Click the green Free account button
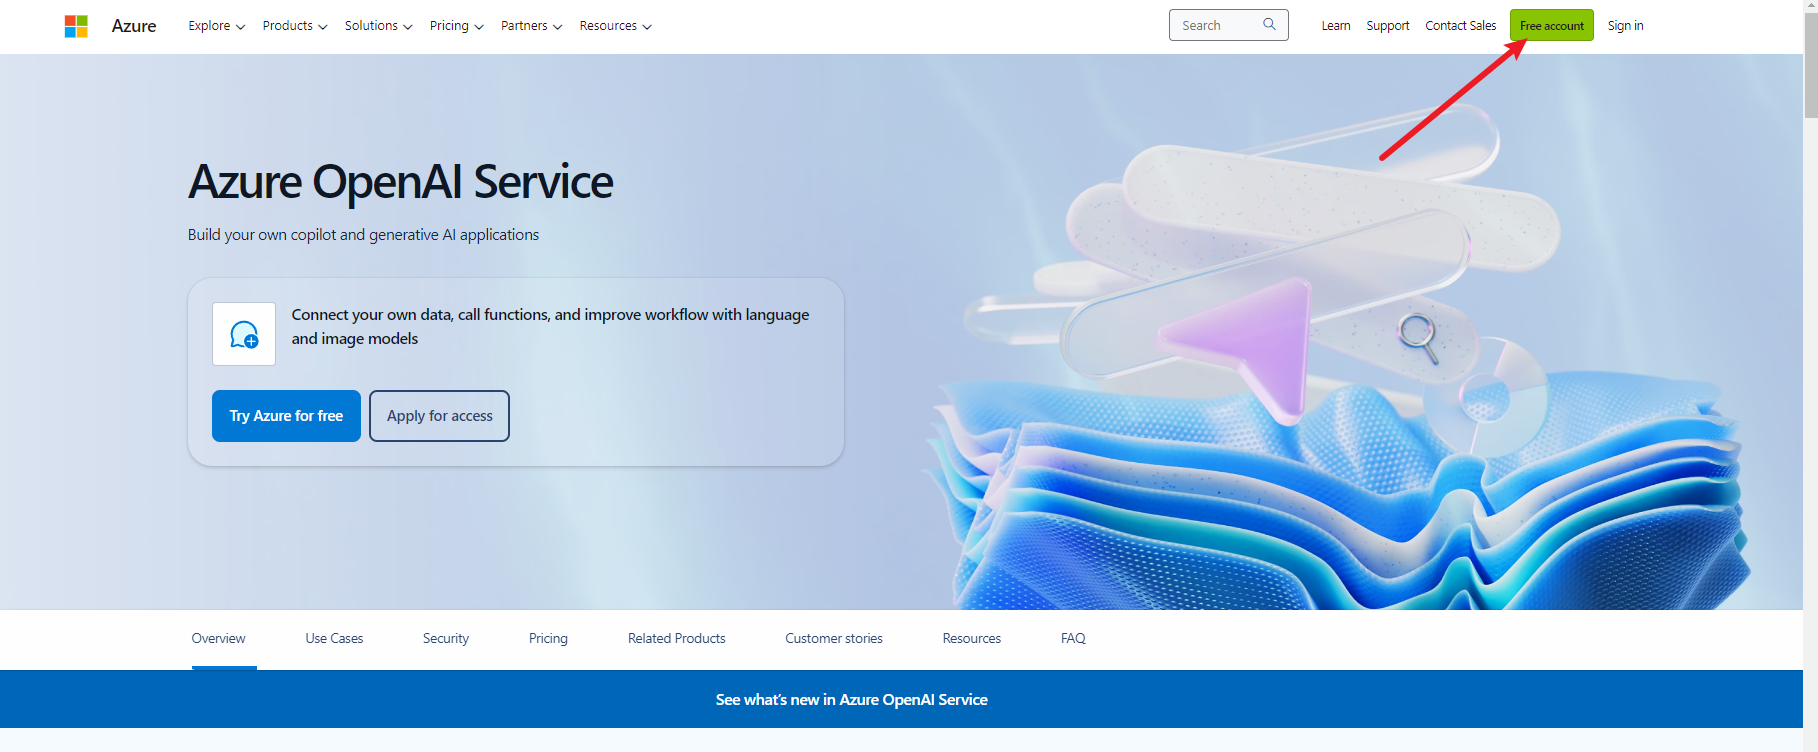The image size is (1818, 752). tap(1552, 25)
